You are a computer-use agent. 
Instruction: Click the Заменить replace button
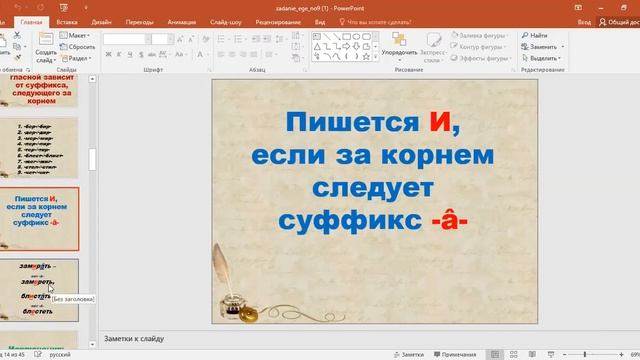point(543,47)
